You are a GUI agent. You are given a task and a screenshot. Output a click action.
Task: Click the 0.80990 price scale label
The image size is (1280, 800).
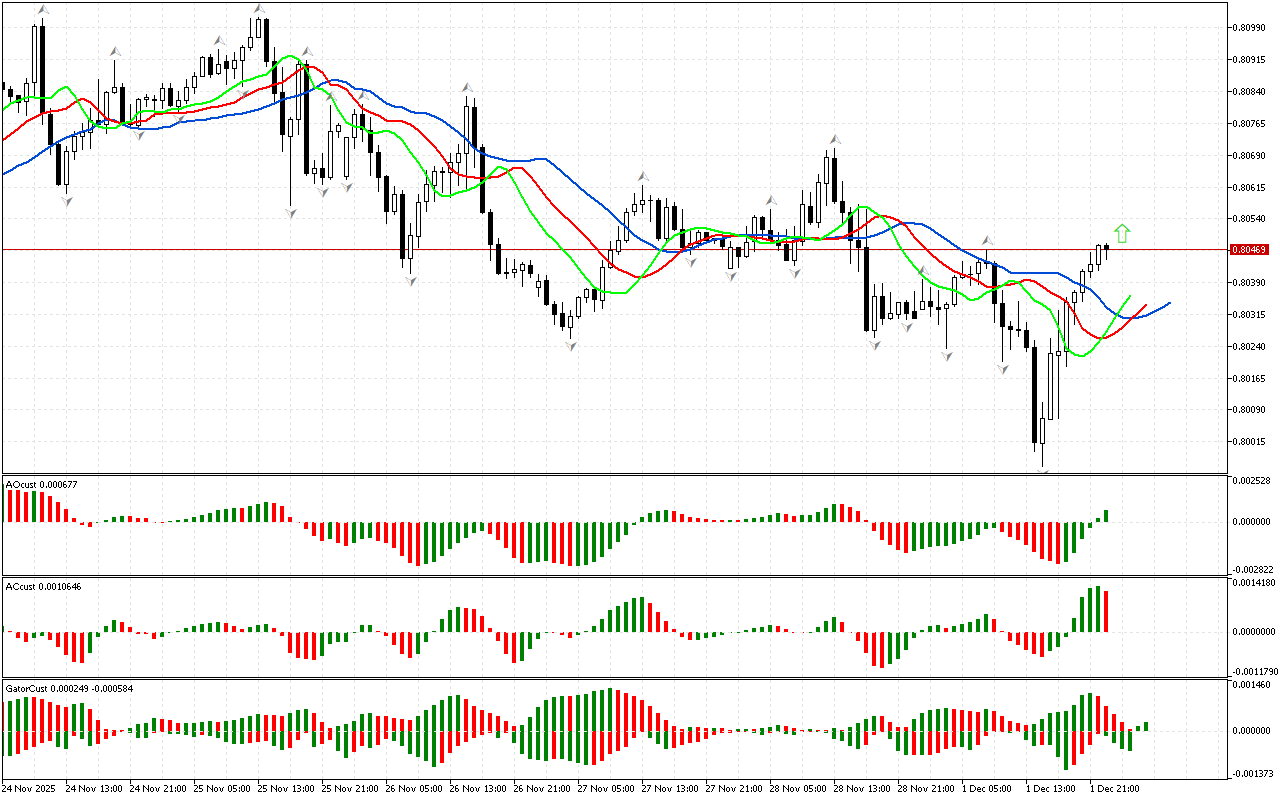point(1248,28)
